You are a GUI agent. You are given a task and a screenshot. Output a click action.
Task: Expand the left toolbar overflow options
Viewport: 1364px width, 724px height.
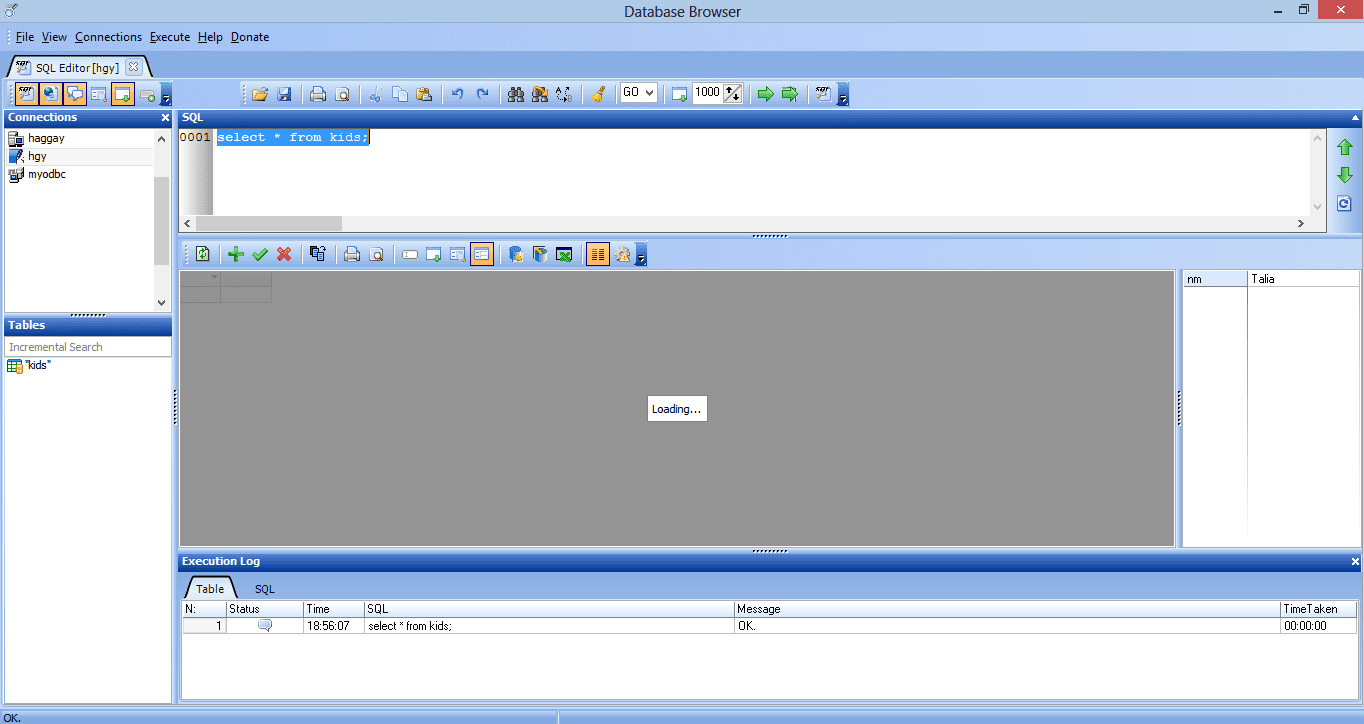[x=166, y=95]
